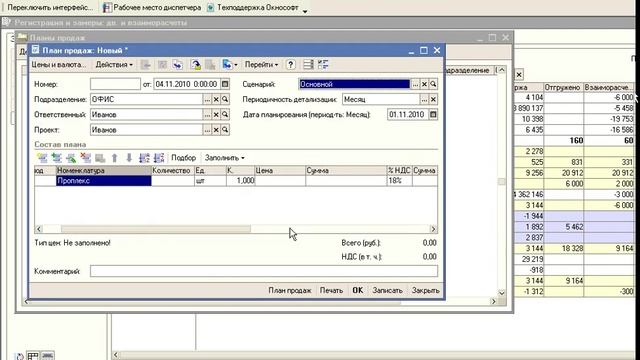Screen dimensions: 640x360
Task: Open the Периодичность детализации selection with the ellipsis button
Action: pyautogui.click(x=424, y=99)
